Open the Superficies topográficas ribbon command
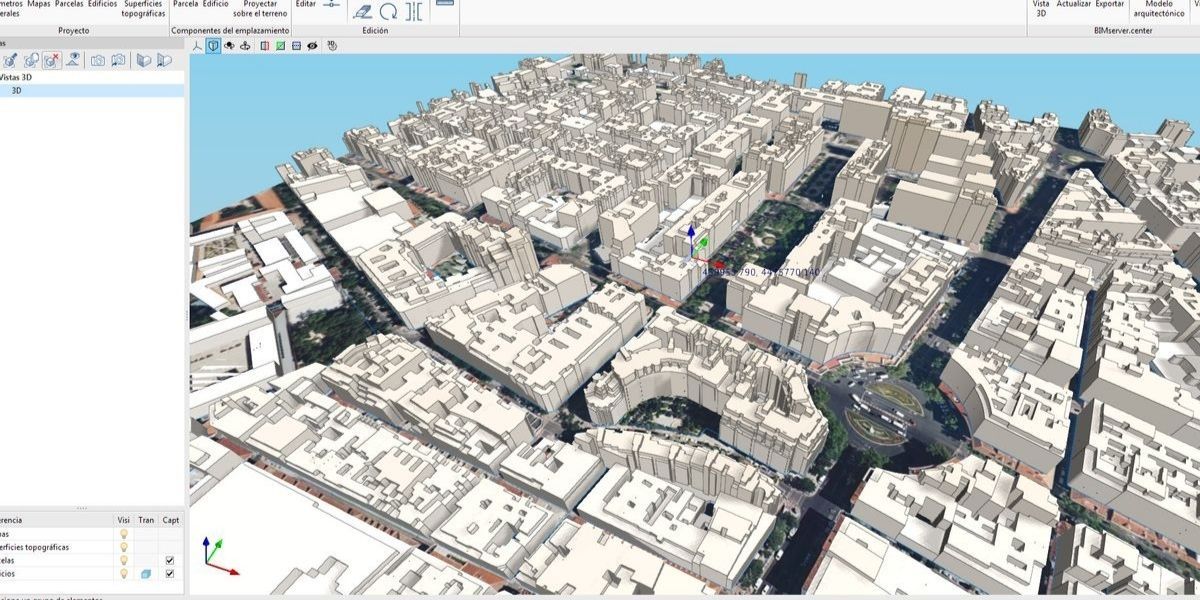 point(144,9)
